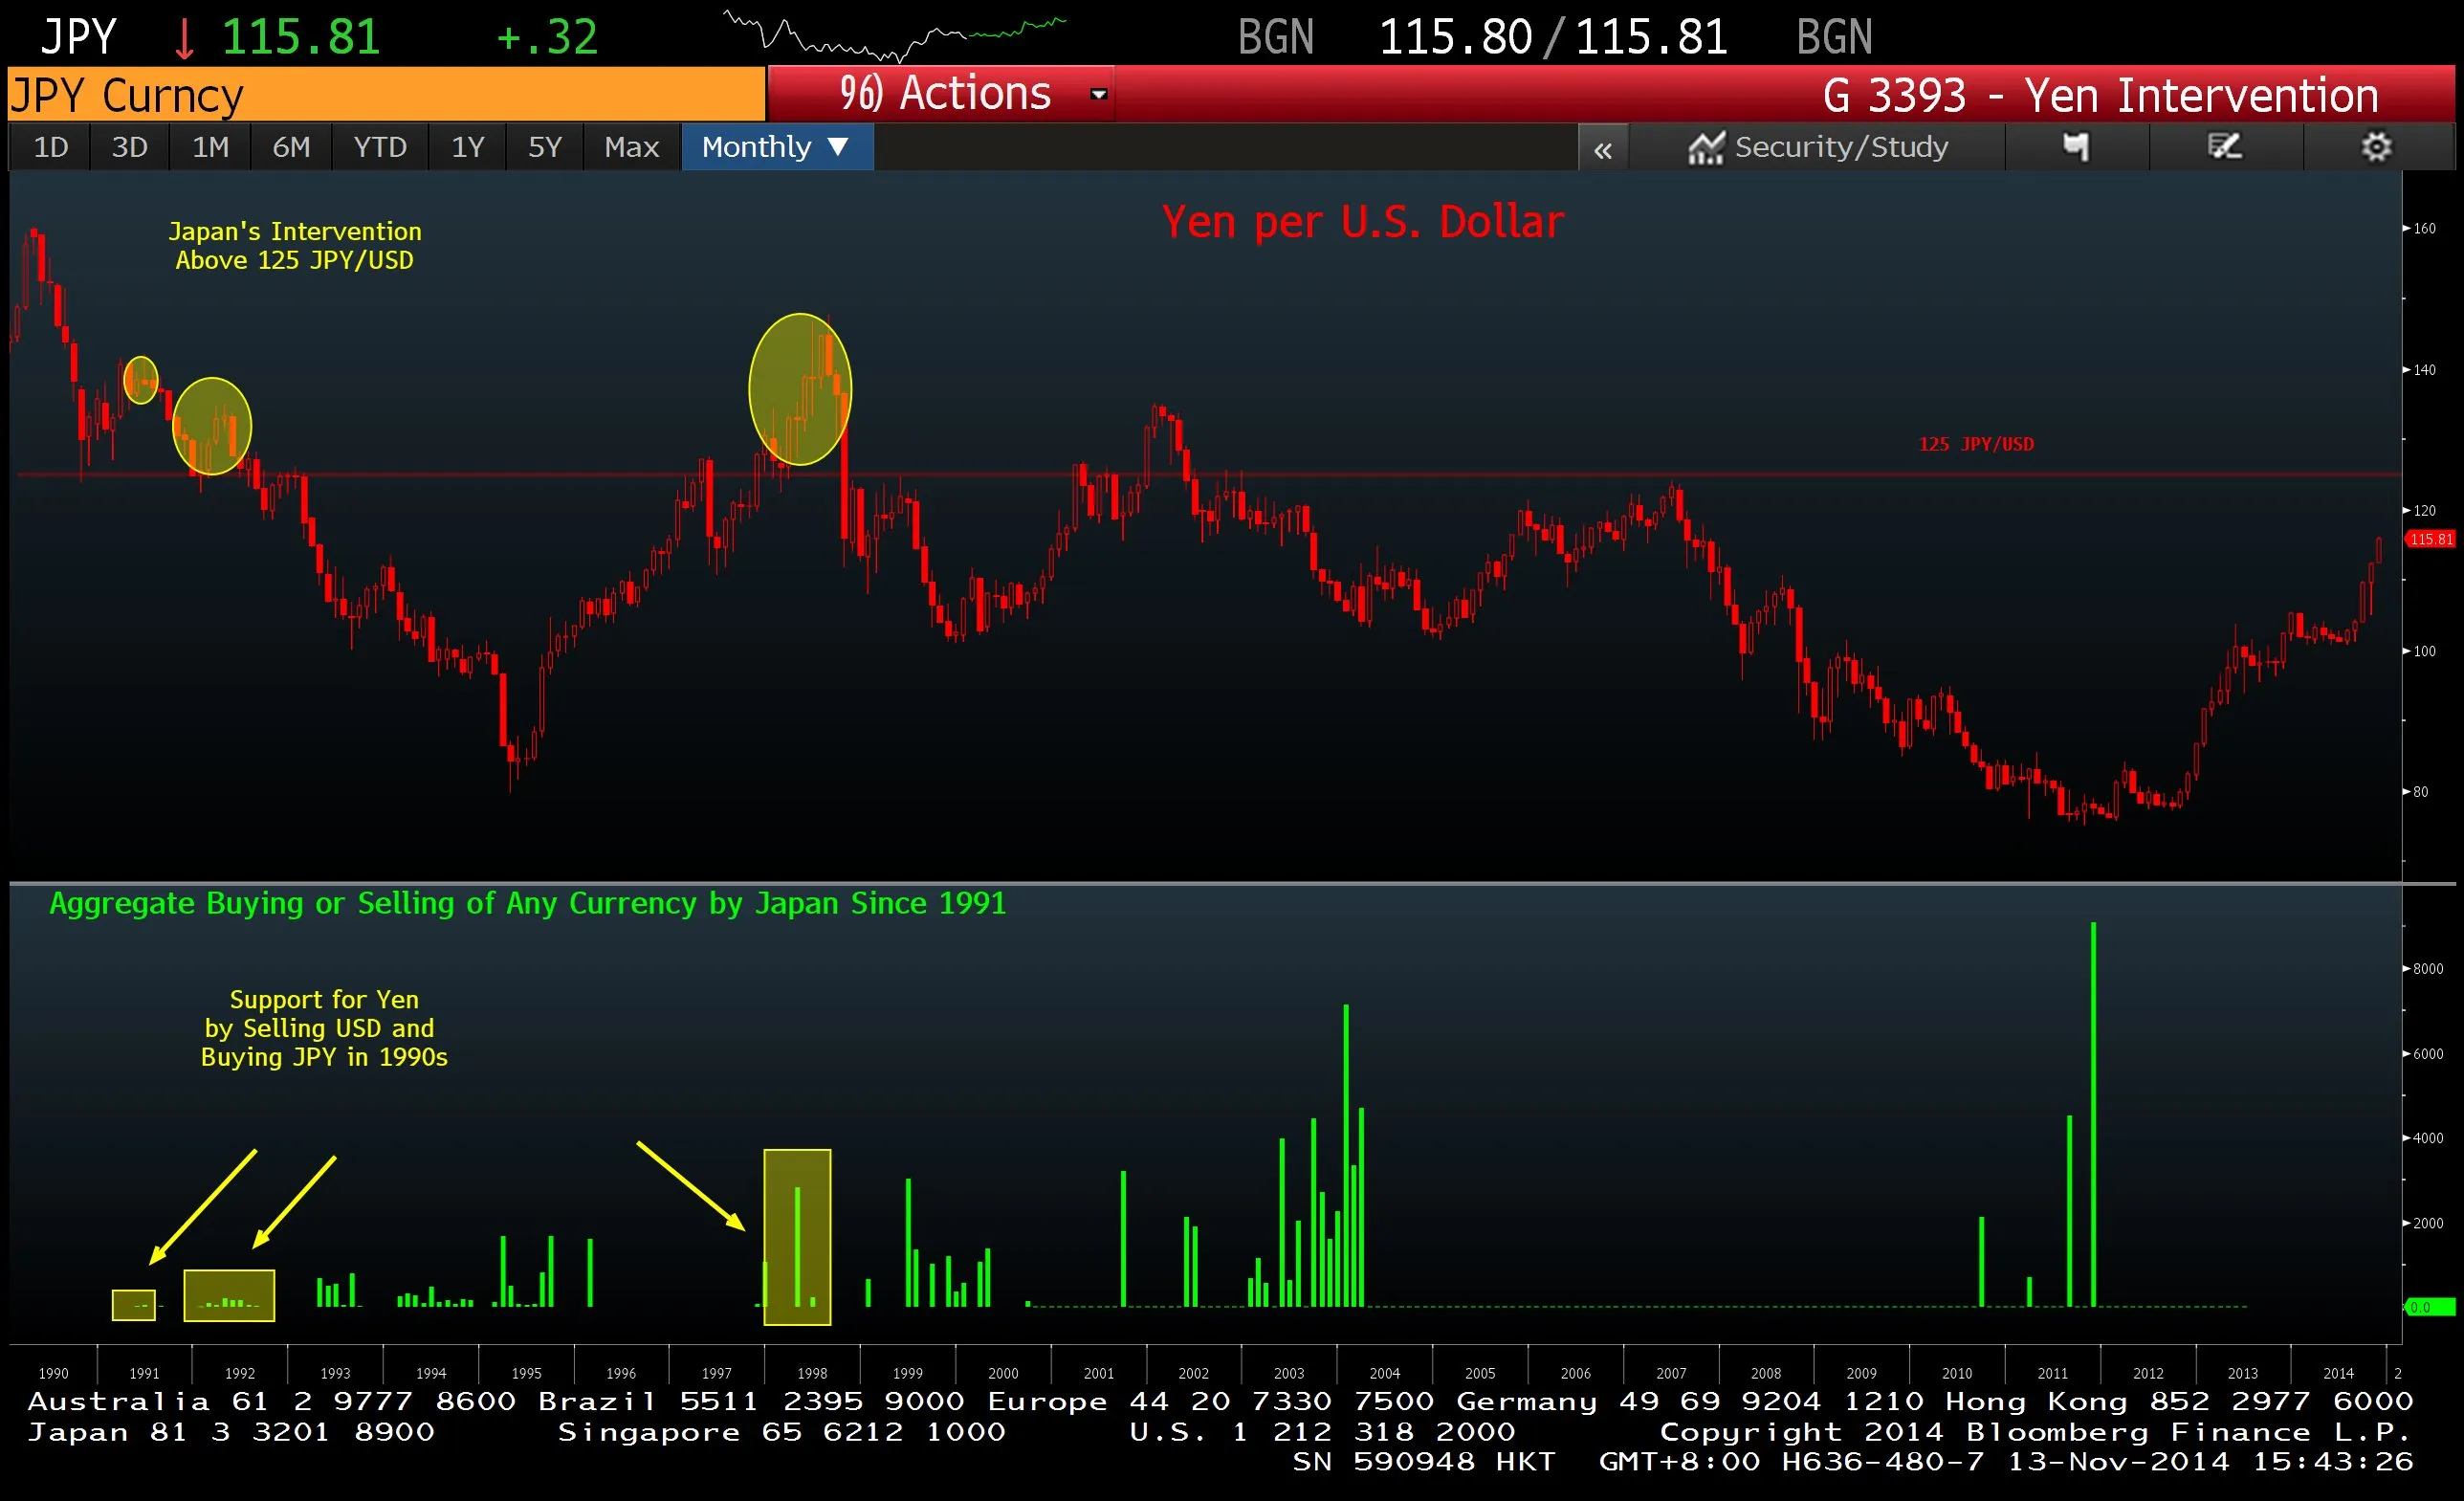Open chart settings via the gear icon
The height and width of the screenshot is (1501, 2464).
[2378, 146]
